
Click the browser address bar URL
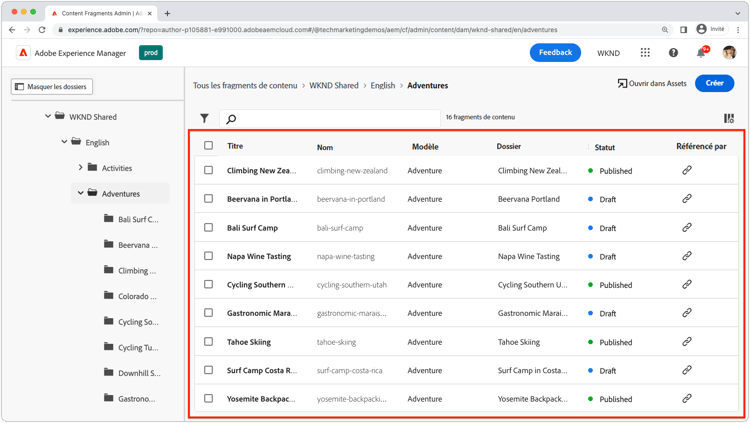pos(312,30)
